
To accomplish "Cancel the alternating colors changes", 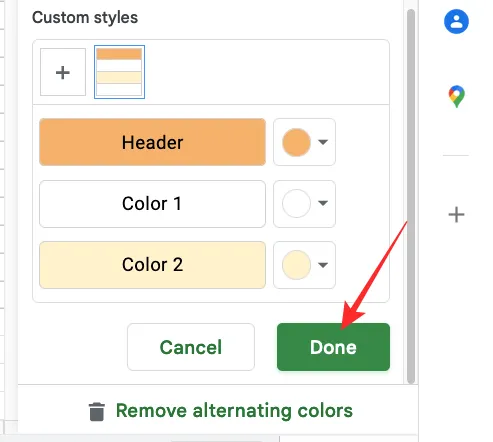I will click(191, 347).
